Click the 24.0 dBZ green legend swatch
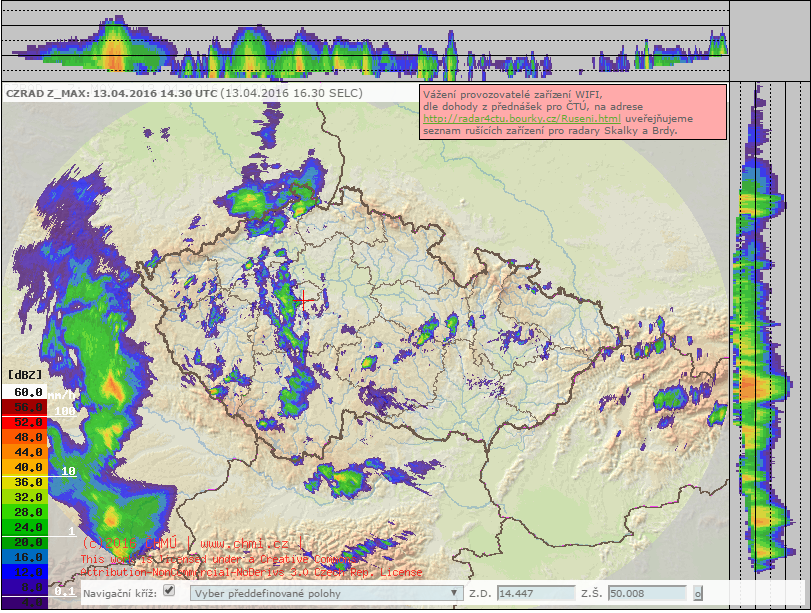The width and height of the screenshot is (811, 613). pos(24,527)
